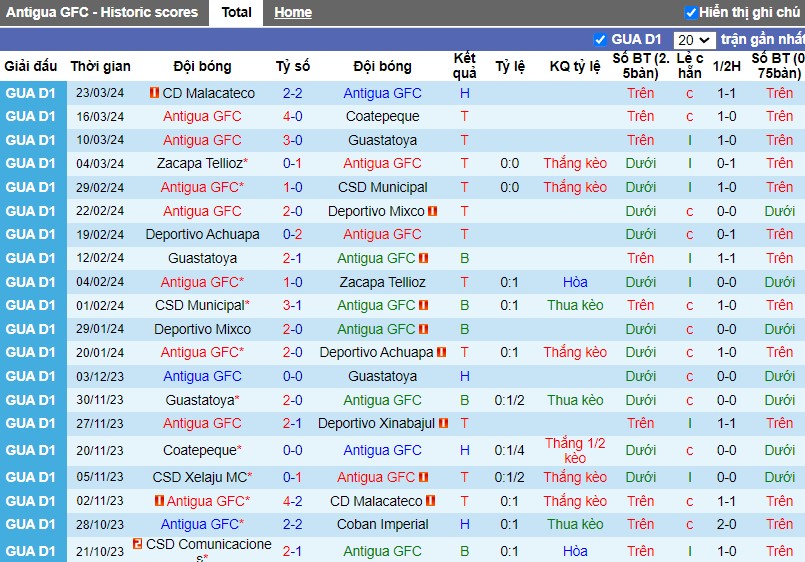Select Deportivo Achuapa in 19/02/24 row
This screenshot has width=805, height=562.
pos(202,234)
